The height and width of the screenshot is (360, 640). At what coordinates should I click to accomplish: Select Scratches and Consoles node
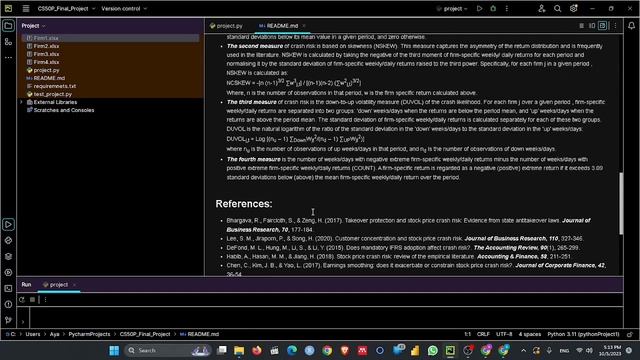[63, 110]
